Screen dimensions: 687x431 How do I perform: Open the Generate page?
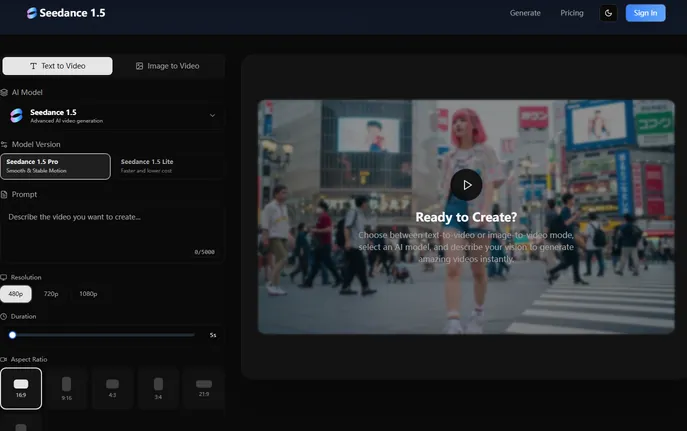[x=525, y=13]
